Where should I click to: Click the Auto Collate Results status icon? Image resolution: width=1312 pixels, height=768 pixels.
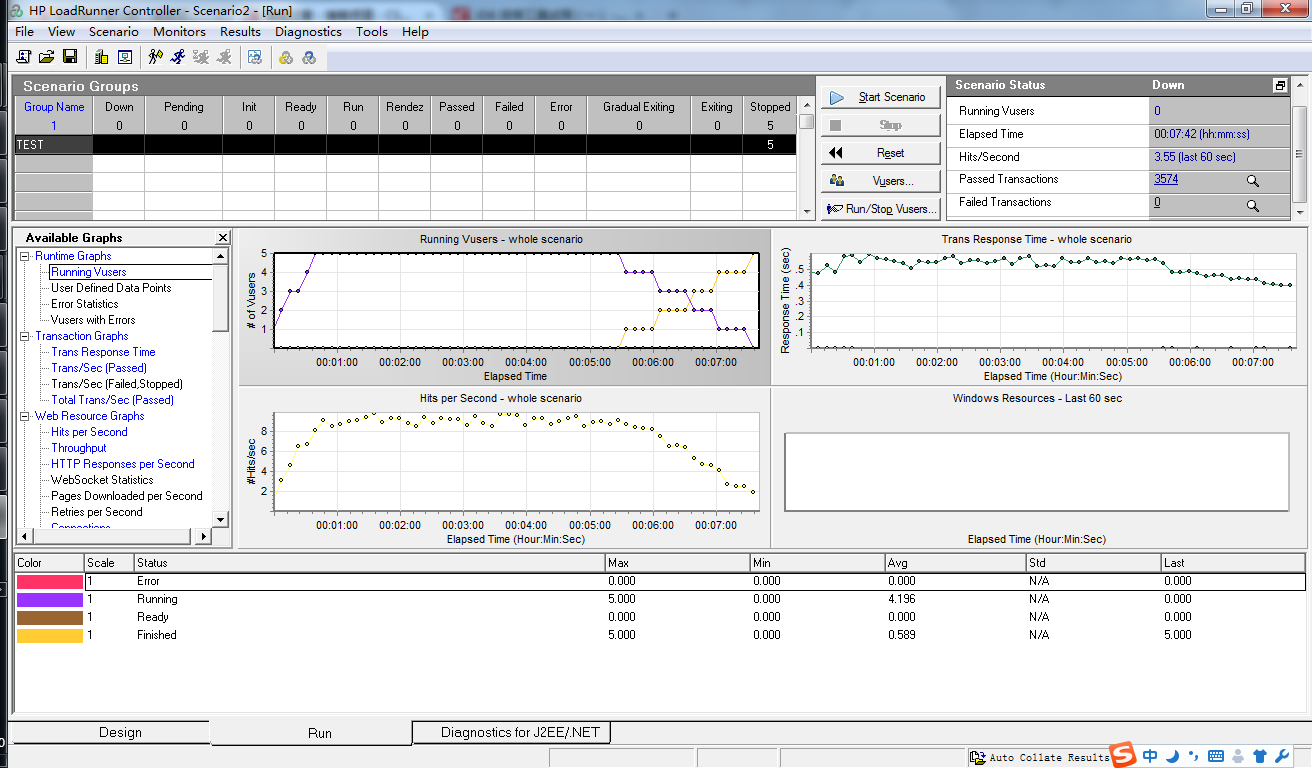[x=978, y=757]
